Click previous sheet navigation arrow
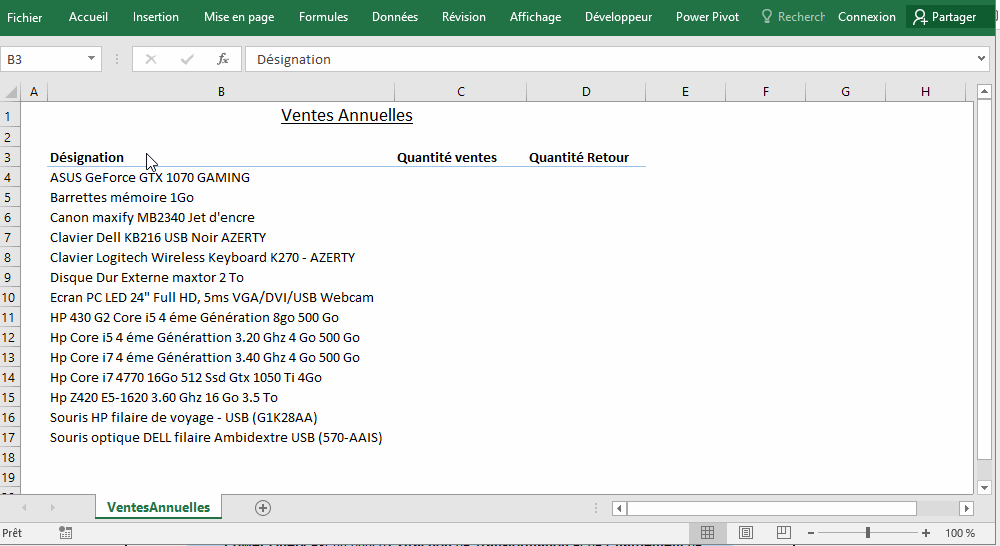This screenshot has height=546, width=1000. pyautogui.click(x=24, y=508)
